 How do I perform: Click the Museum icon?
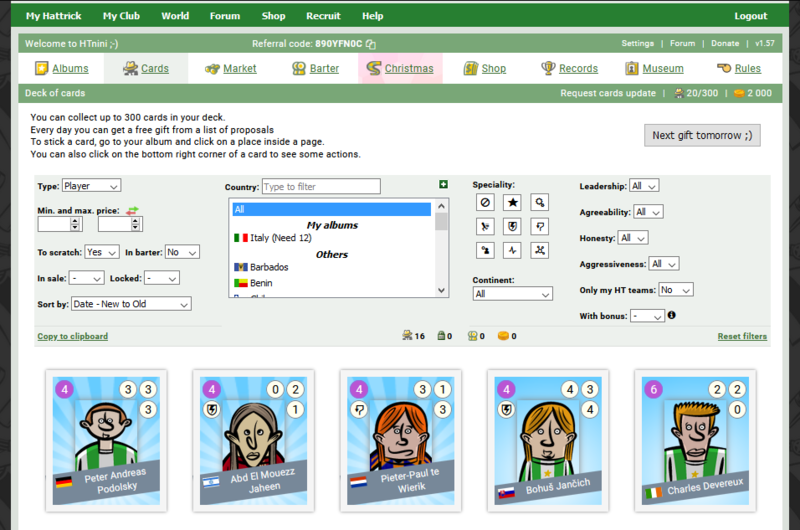[x=632, y=68]
